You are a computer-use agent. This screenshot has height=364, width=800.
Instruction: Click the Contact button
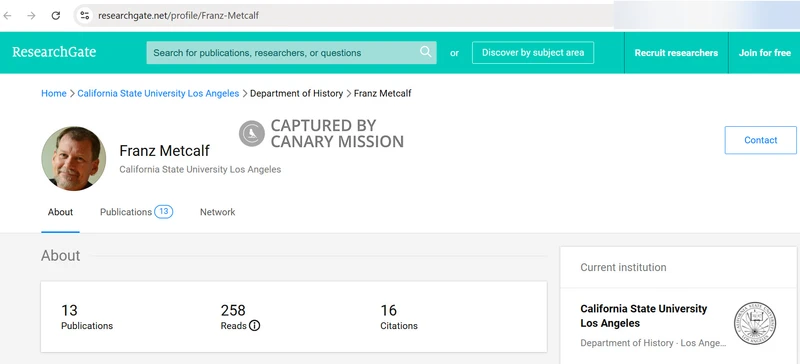click(760, 140)
